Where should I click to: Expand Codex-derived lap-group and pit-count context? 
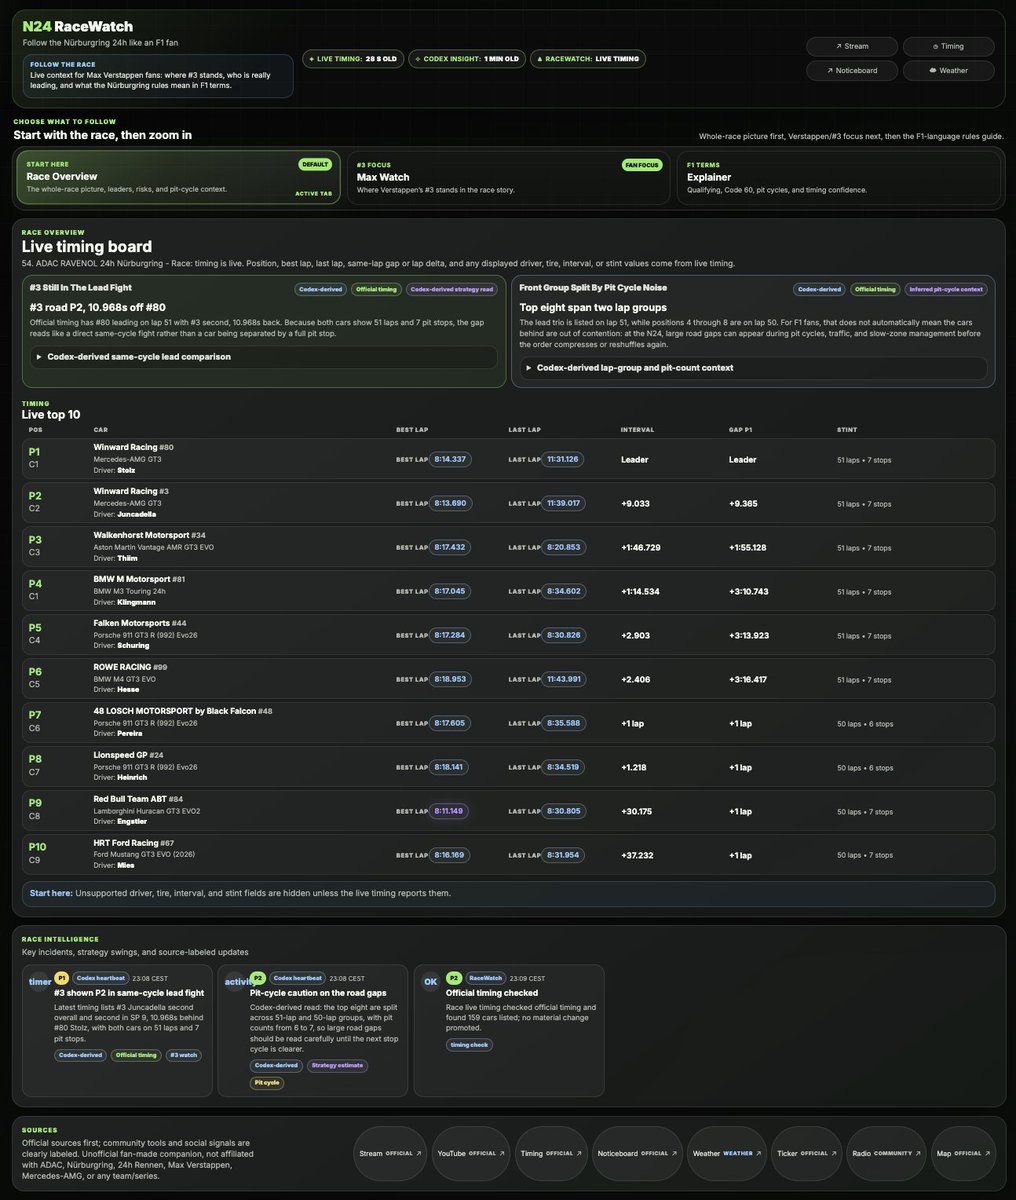click(754, 367)
